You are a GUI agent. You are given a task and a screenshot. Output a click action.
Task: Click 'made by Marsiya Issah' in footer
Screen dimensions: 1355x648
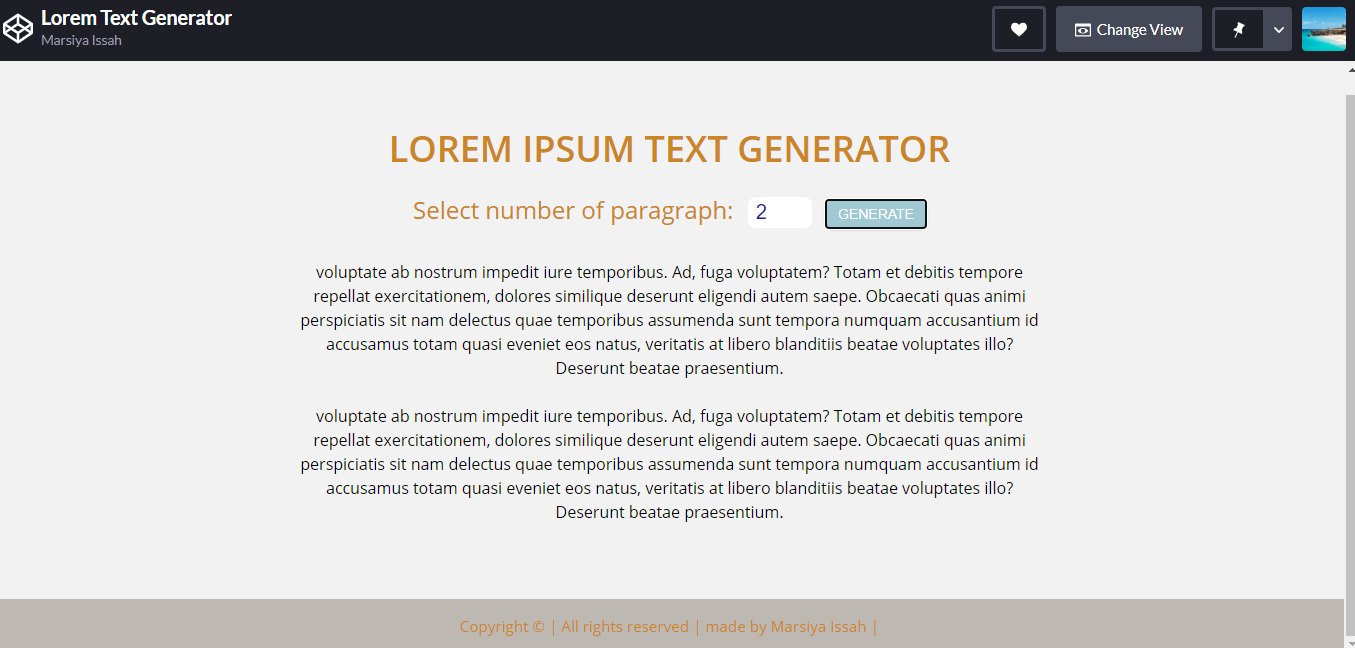(786, 626)
